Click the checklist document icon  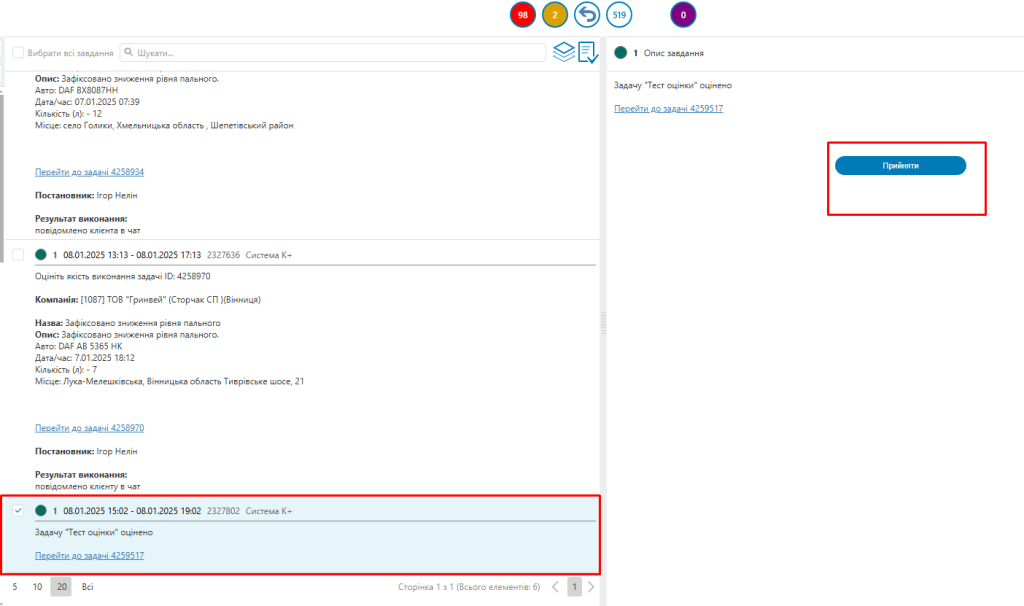point(588,52)
